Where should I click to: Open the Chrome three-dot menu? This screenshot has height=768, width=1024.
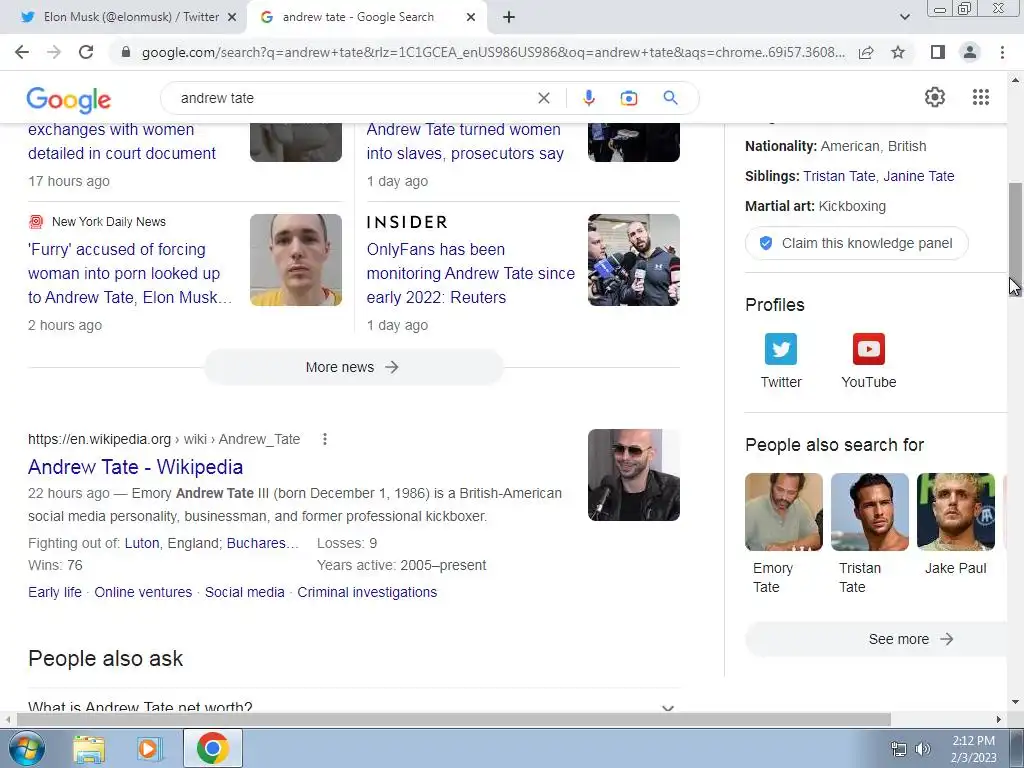pyautogui.click(x=1002, y=52)
